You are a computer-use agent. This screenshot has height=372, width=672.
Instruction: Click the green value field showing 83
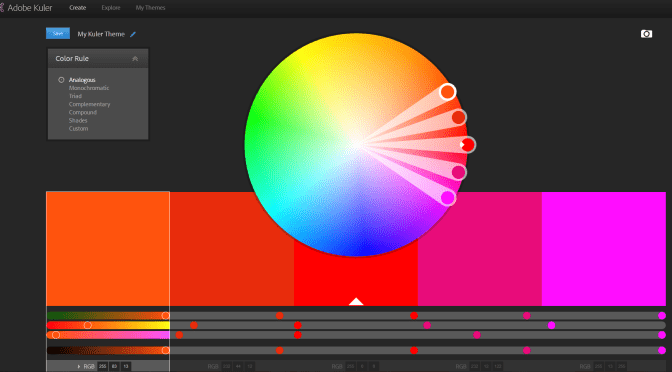coord(114,366)
